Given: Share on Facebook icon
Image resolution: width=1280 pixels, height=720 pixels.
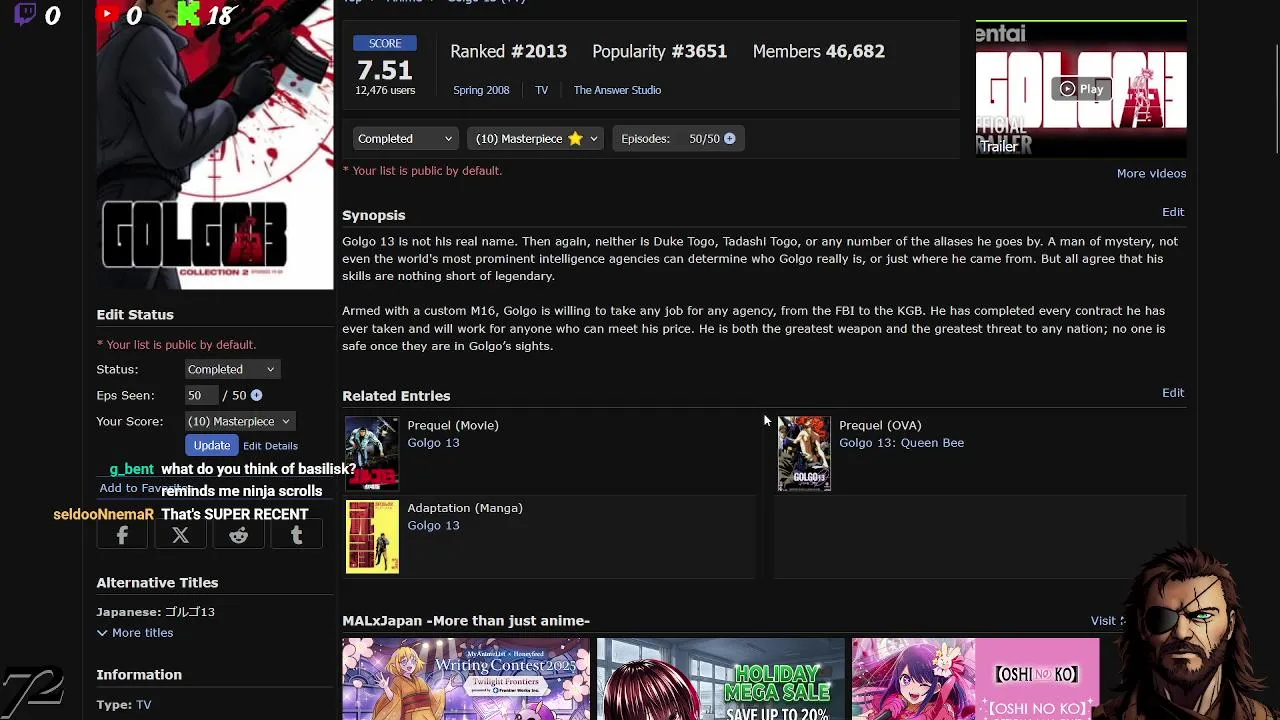Looking at the screenshot, I should point(122,536).
